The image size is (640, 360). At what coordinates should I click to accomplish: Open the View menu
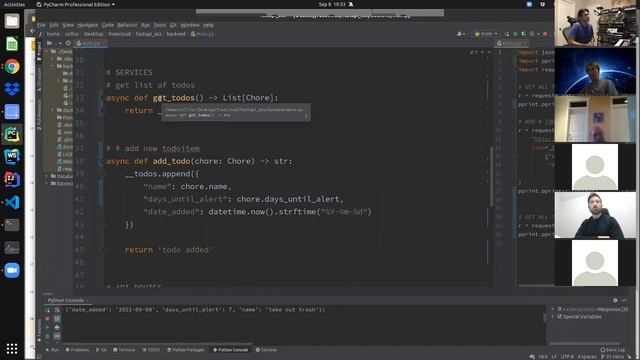[68, 25]
